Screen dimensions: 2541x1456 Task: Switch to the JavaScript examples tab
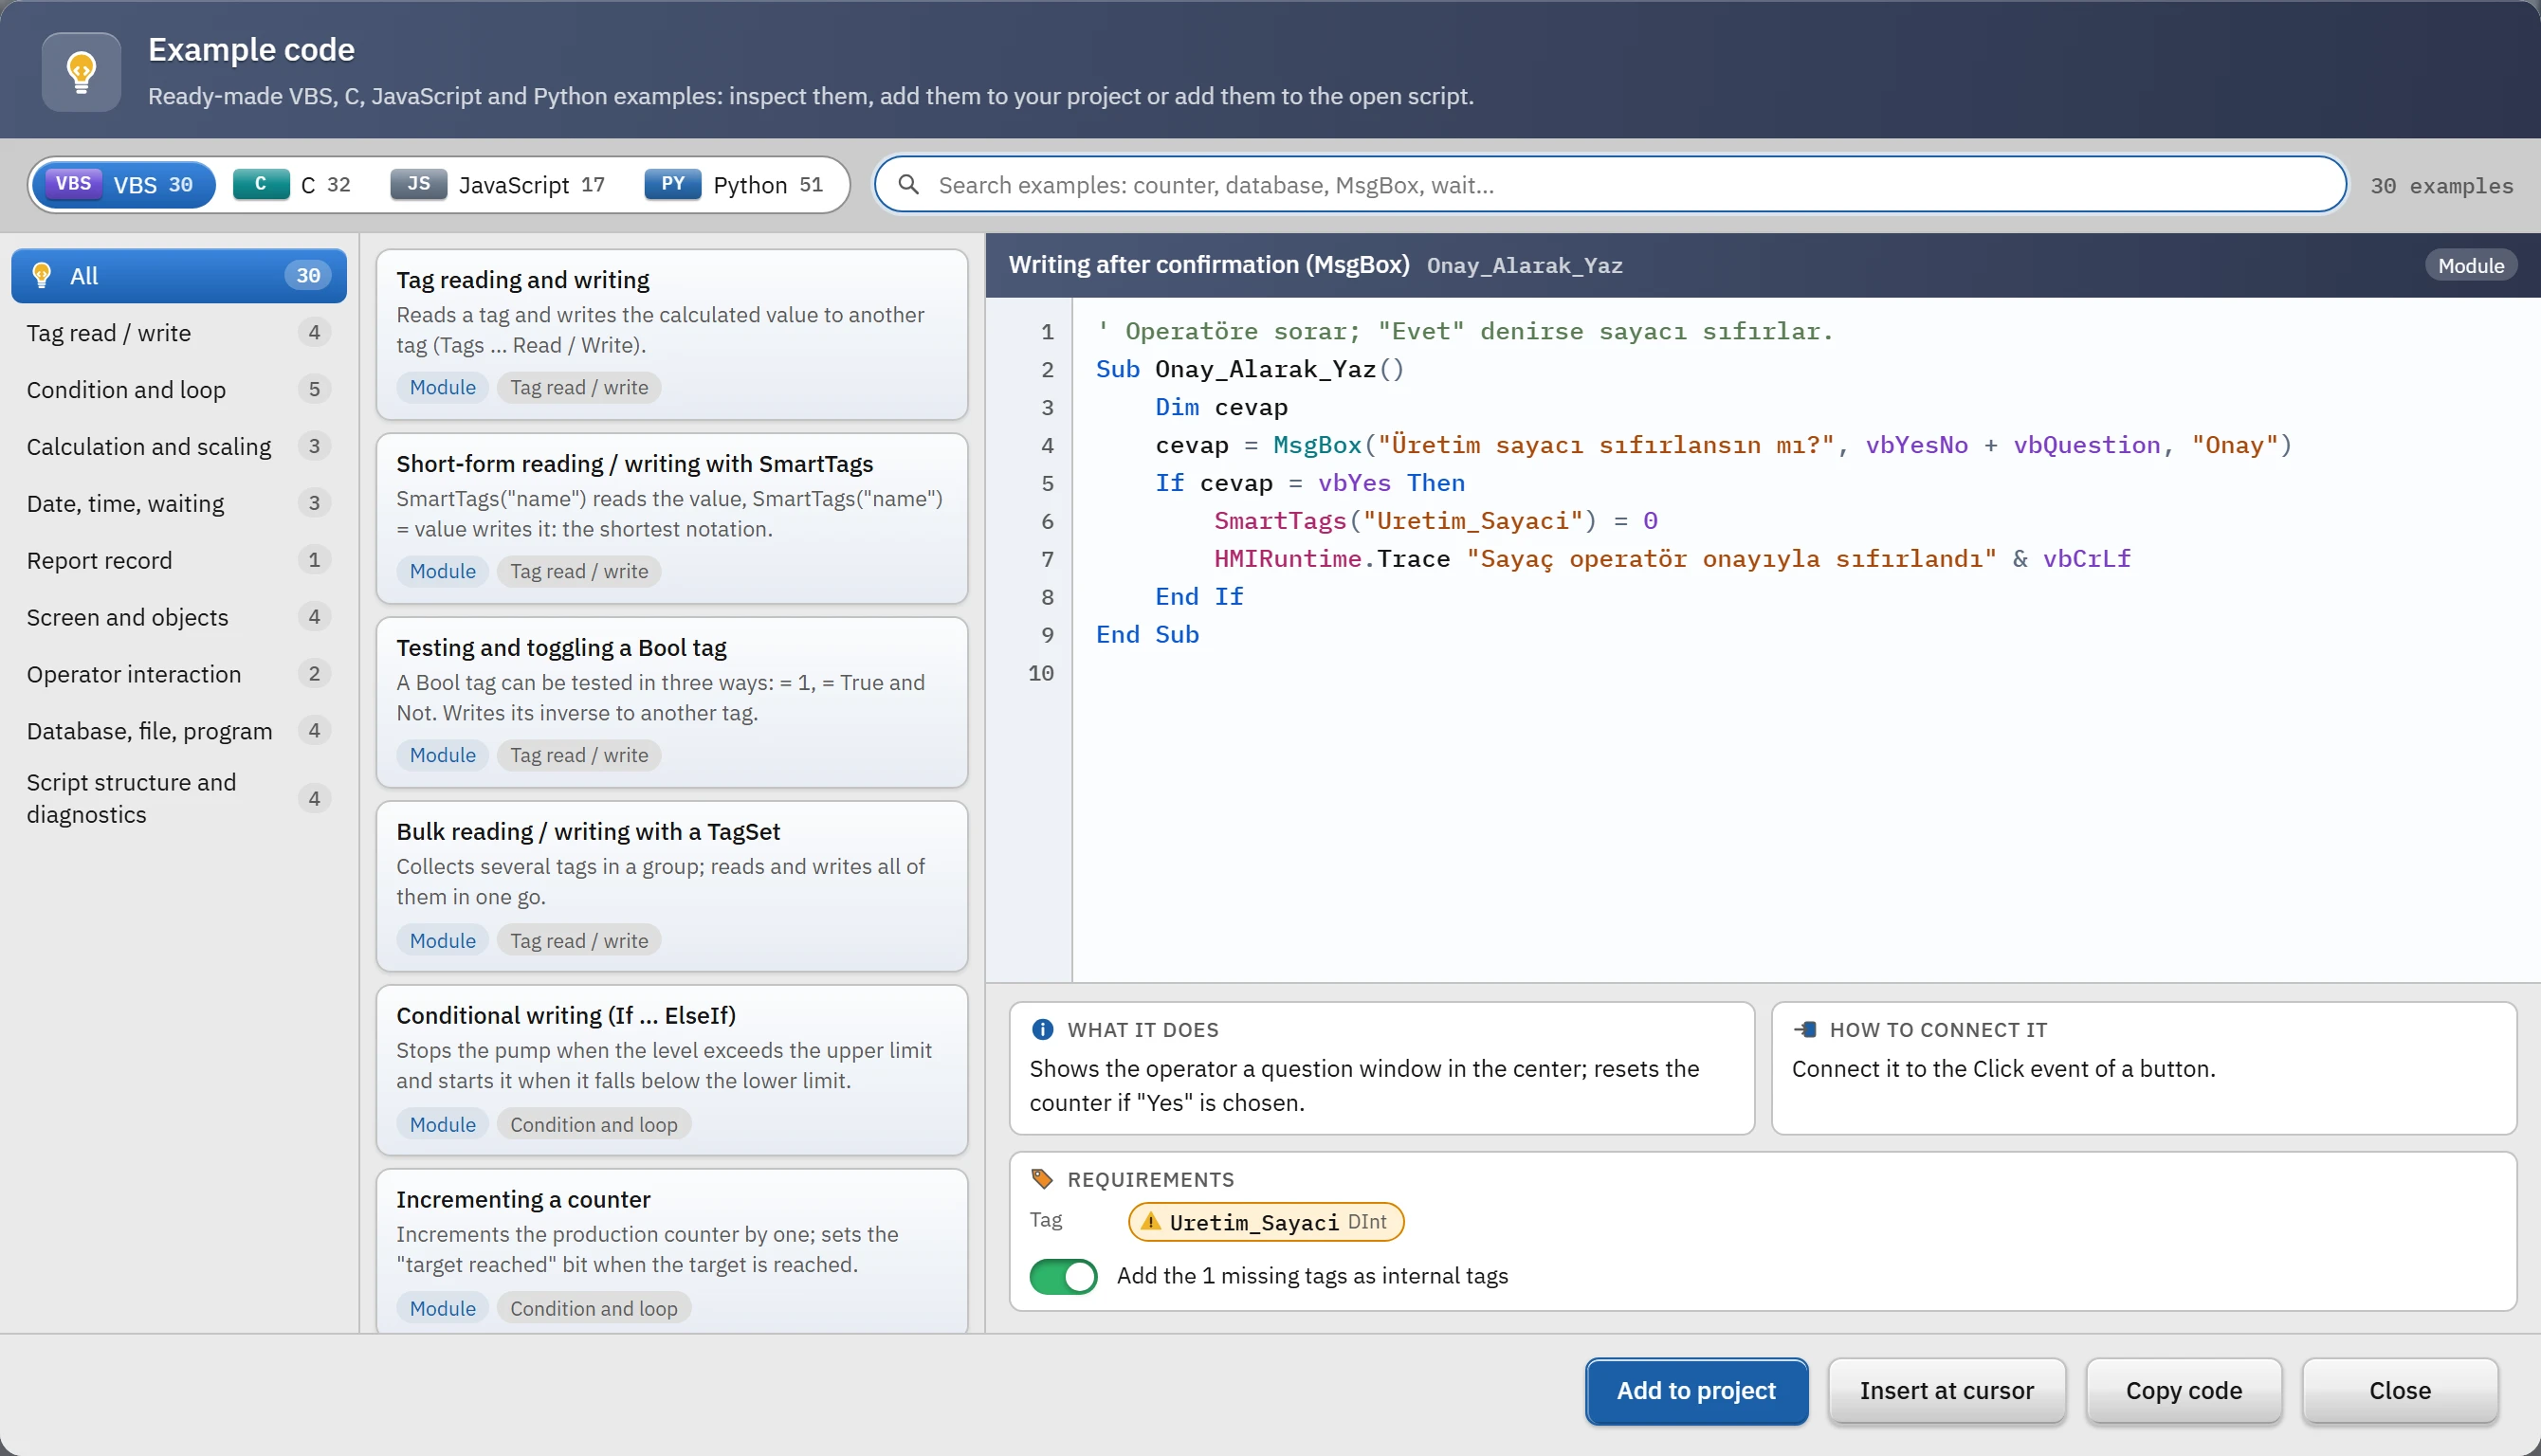tap(498, 184)
